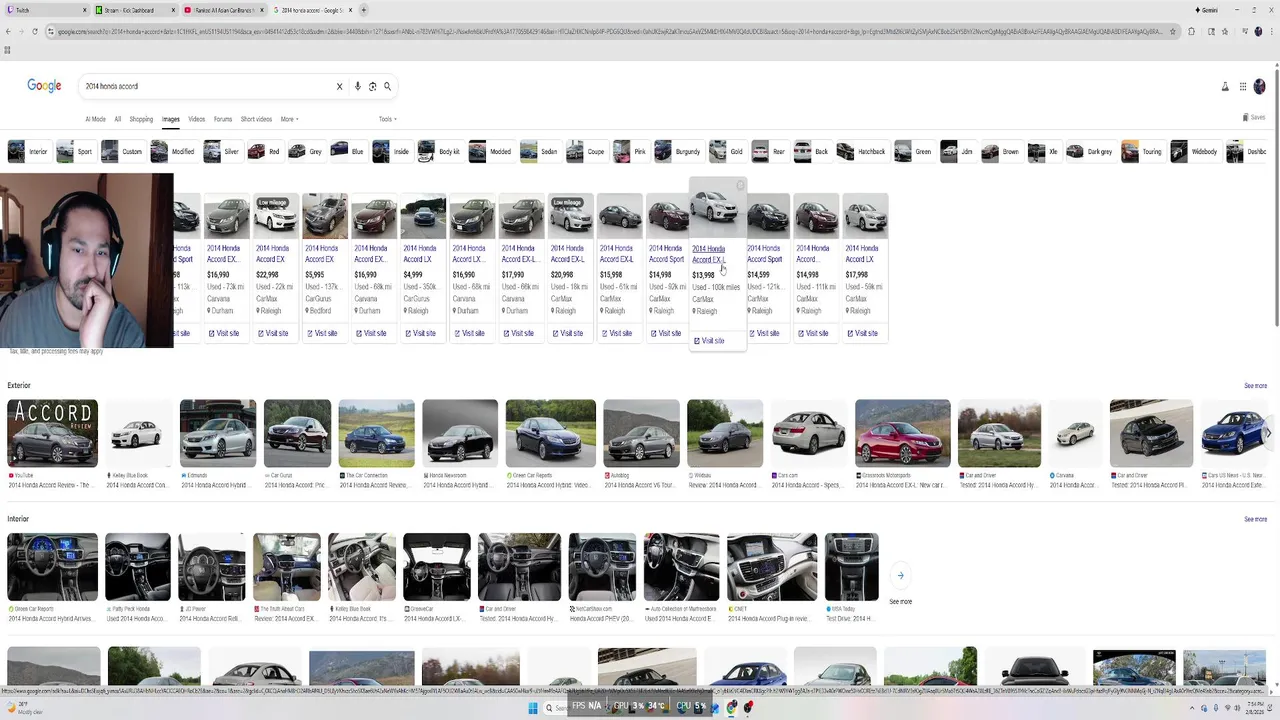
Task: Visit site for the $22,998 Accord EX
Action: click(x=272, y=333)
